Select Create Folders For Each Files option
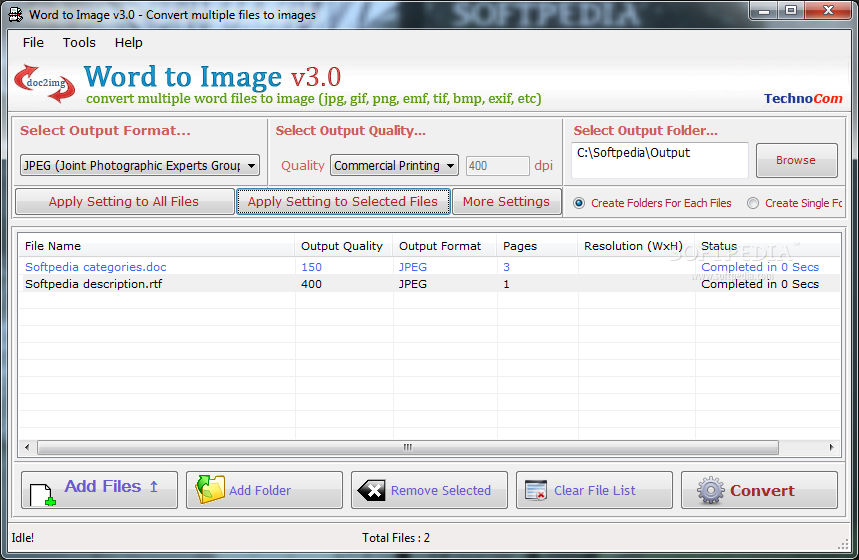The height and width of the screenshot is (560, 859). (x=579, y=203)
